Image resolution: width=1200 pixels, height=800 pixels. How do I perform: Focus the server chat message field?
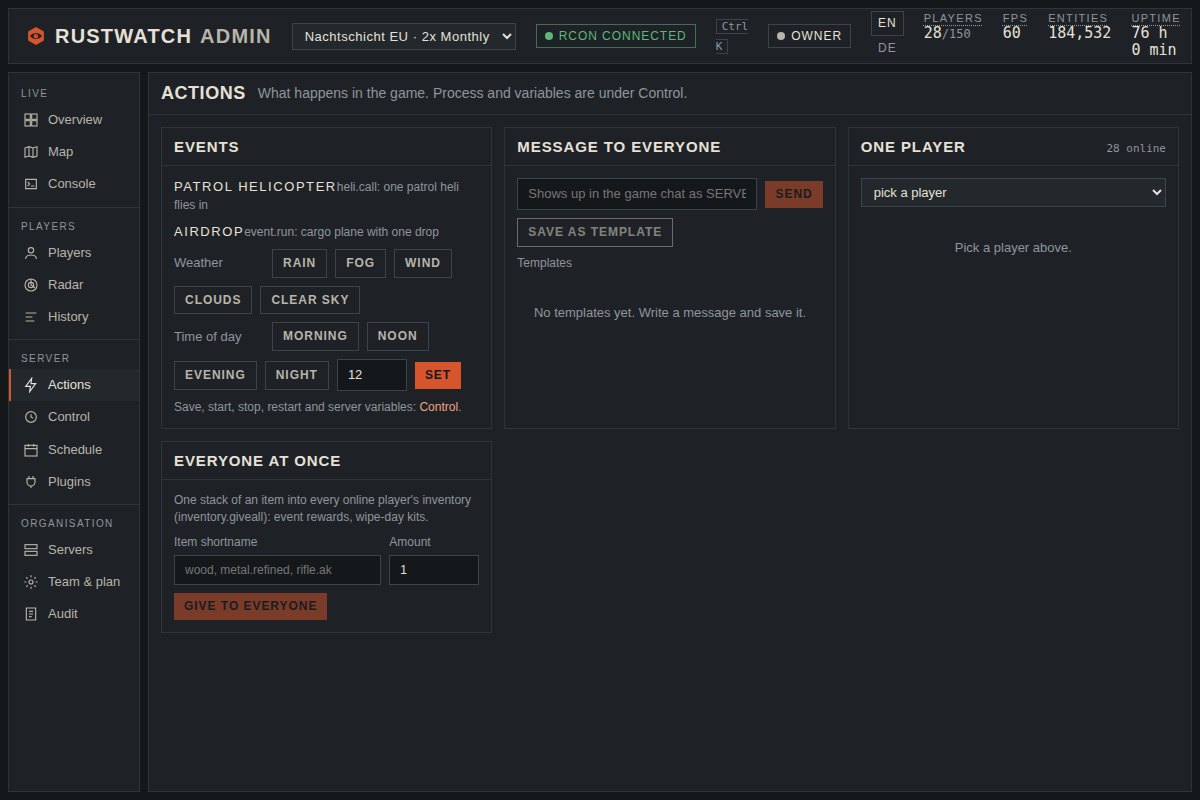click(x=637, y=194)
